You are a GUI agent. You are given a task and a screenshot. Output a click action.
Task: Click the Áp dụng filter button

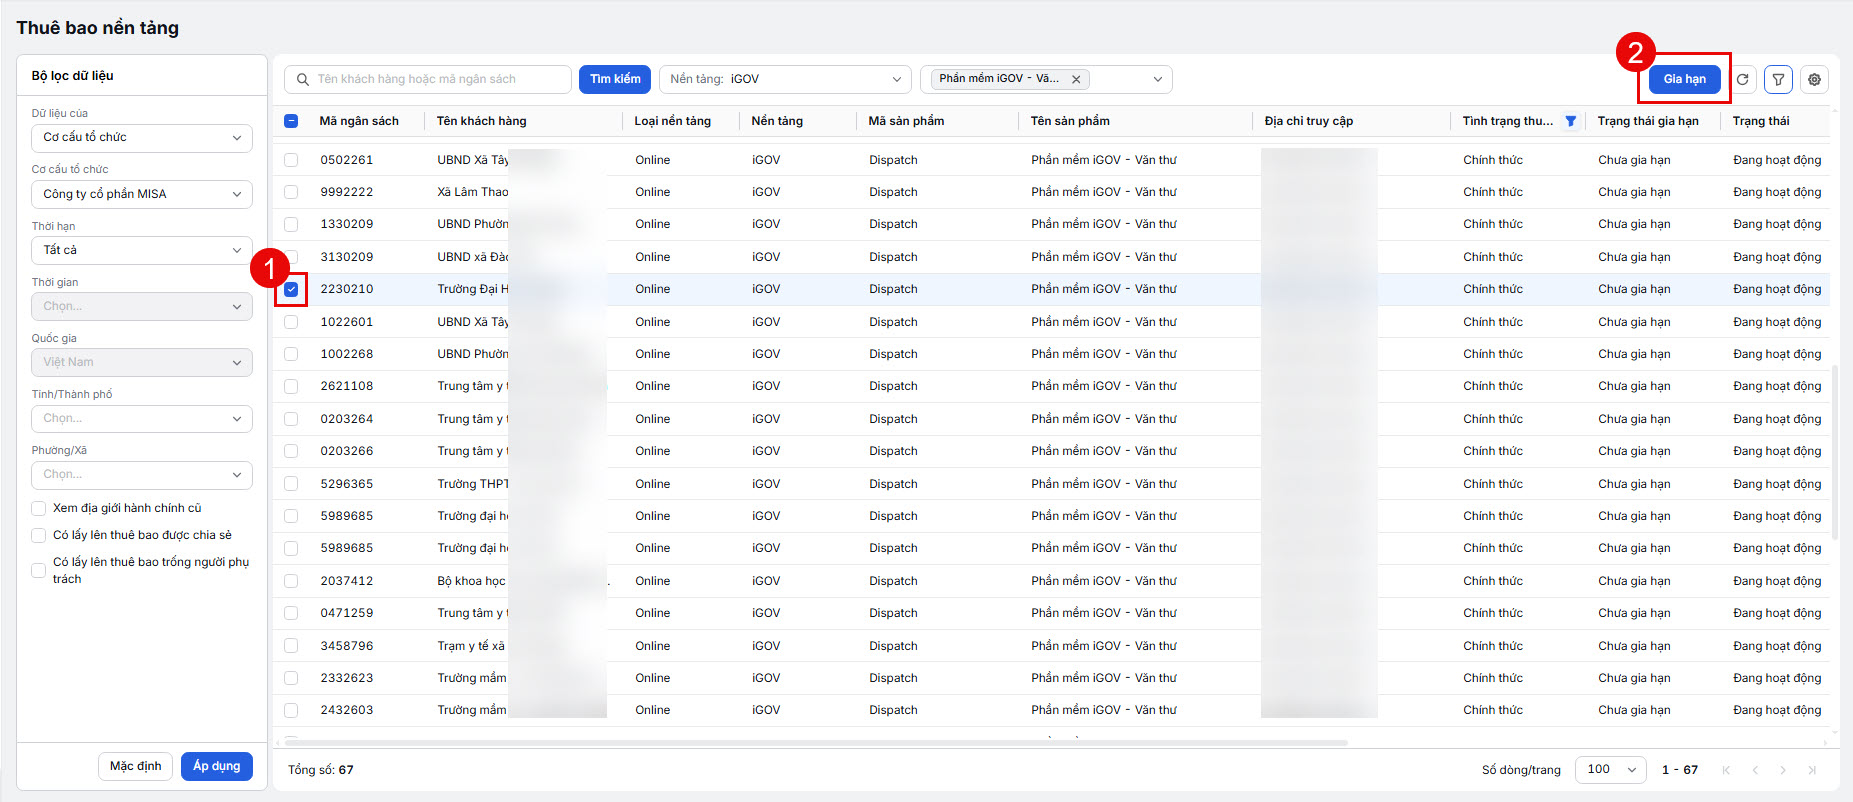tap(217, 766)
